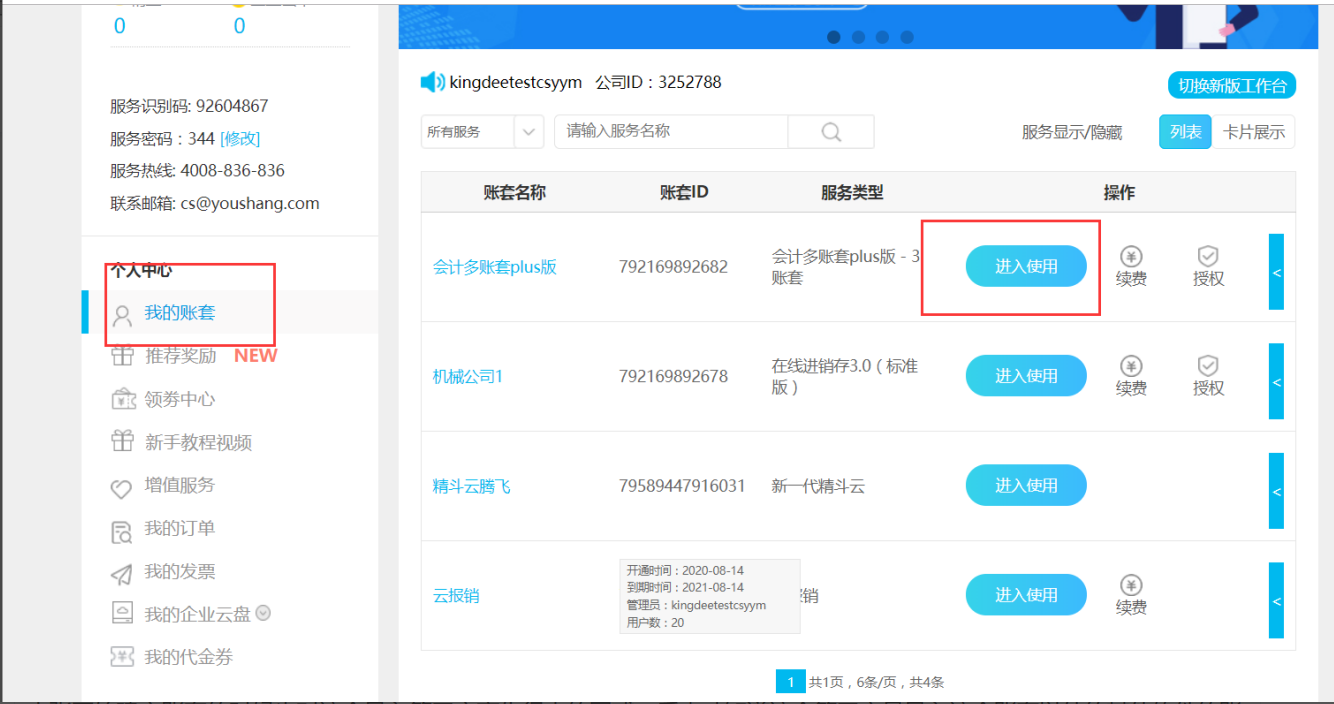Open 我的发票 menu item
1334x704 pixels.
[180, 571]
